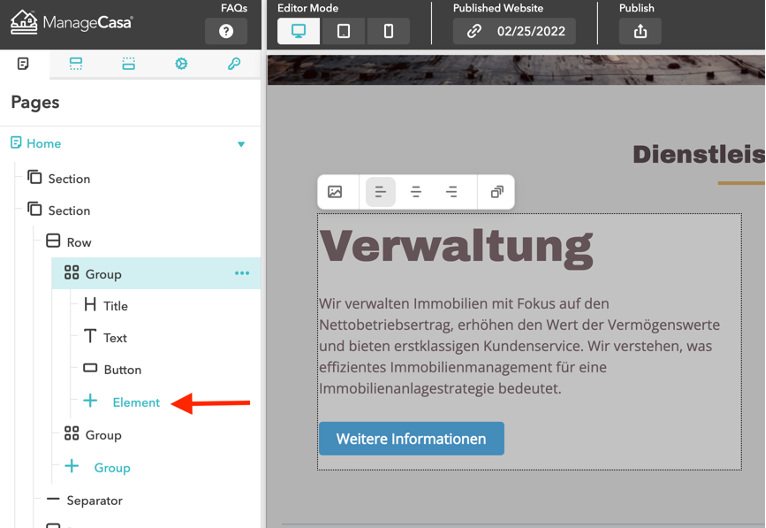
Task: Collapse the Home page dropdown arrow
Action: (x=241, y=144)
